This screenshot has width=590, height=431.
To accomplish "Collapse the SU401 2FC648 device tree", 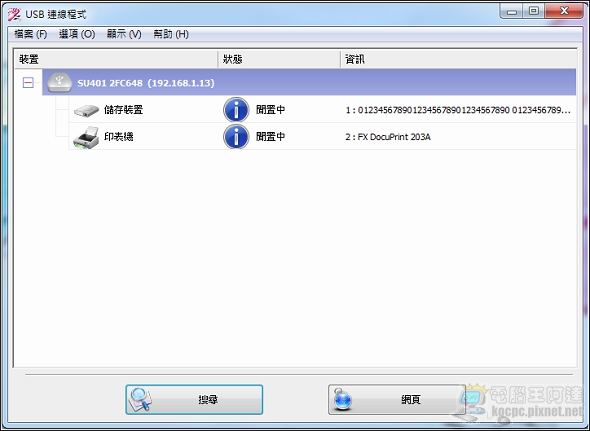I will pos(28,82).
